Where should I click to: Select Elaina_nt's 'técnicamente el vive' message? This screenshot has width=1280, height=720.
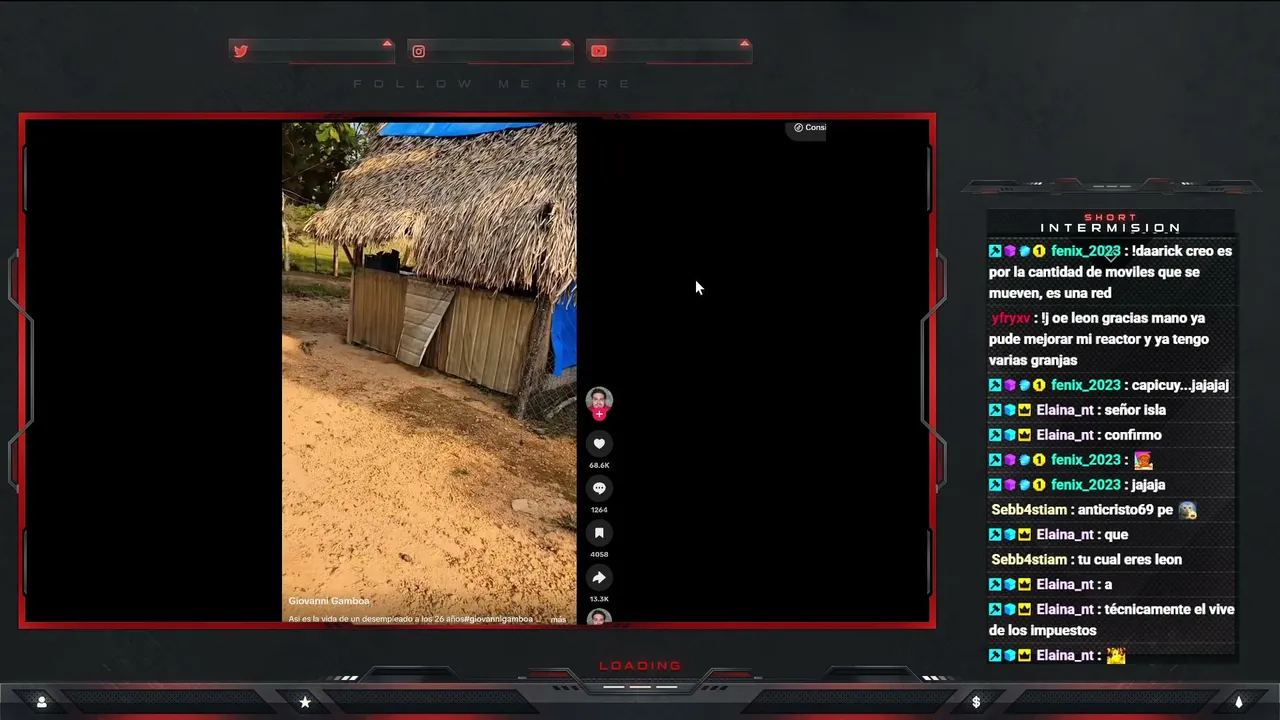pos(1111,620)
